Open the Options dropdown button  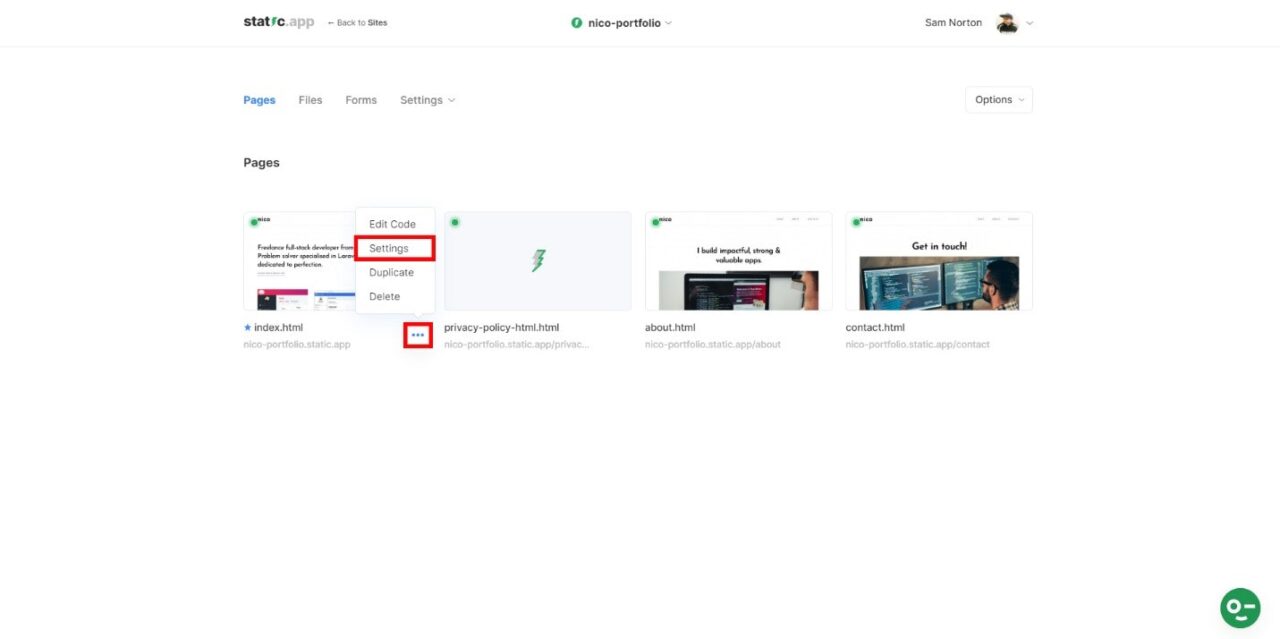point(999,100)
